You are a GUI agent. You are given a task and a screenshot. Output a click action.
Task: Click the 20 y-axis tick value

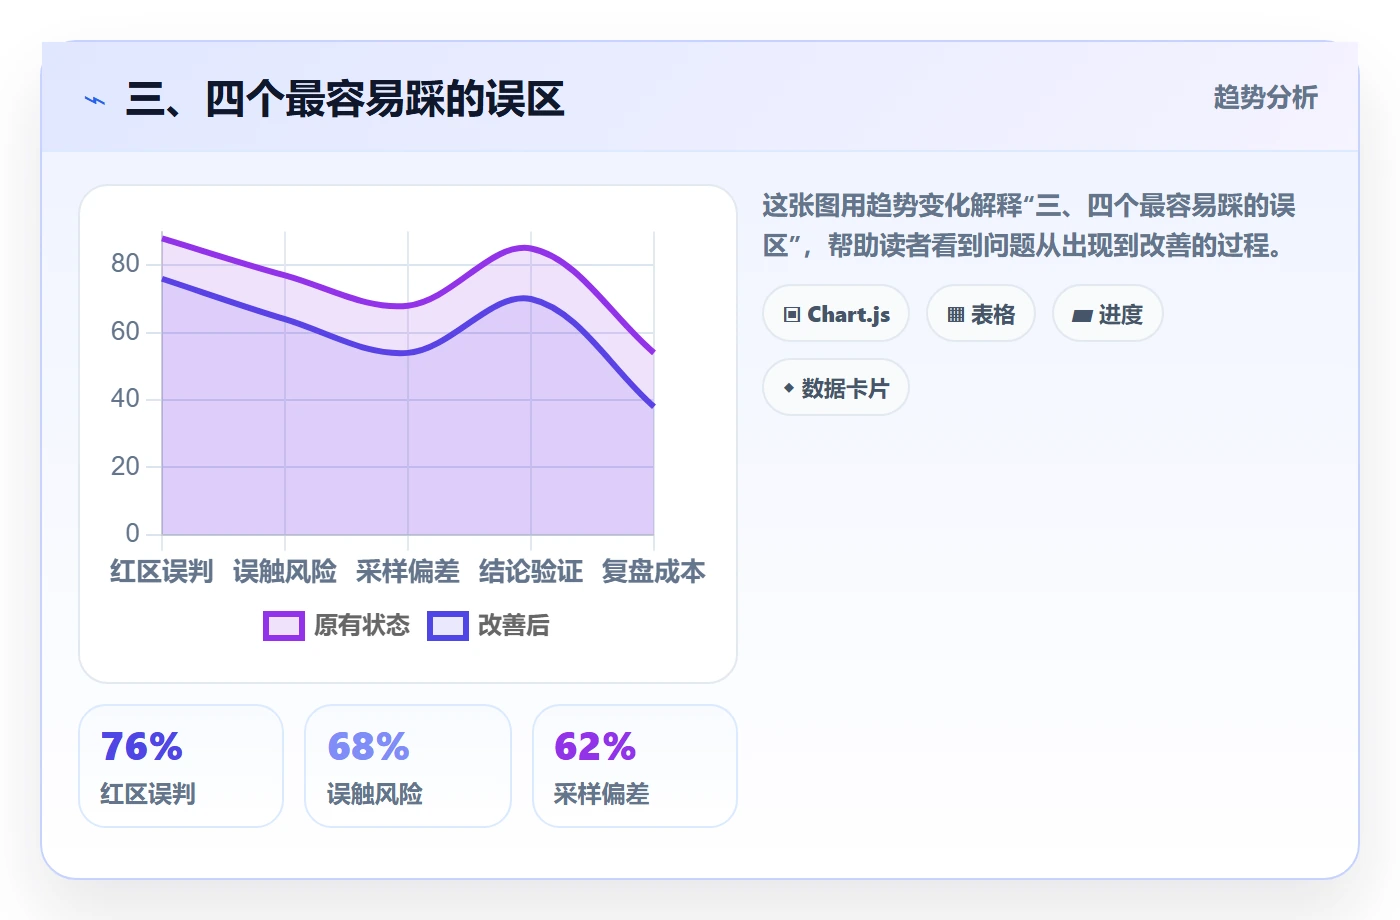[125, 467]
